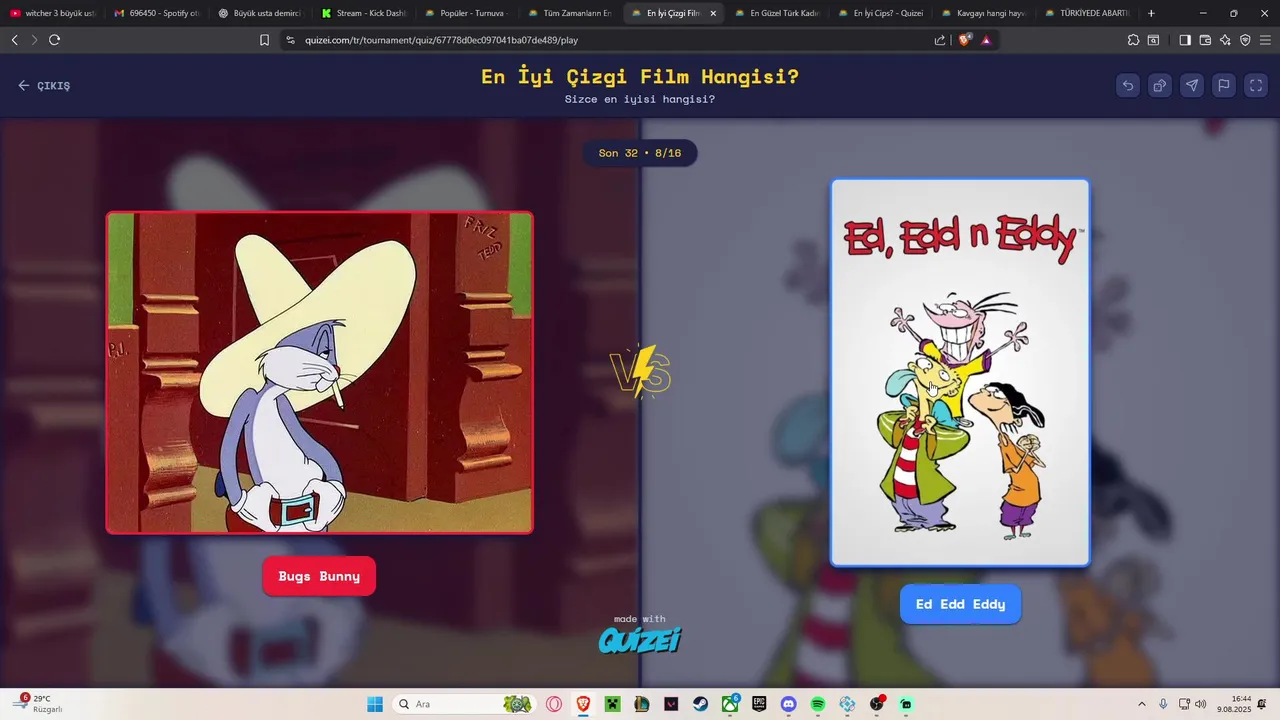Screen dimensions: 1280x720
Task: Switch to the Spotify tab
Action: (156, 13)
